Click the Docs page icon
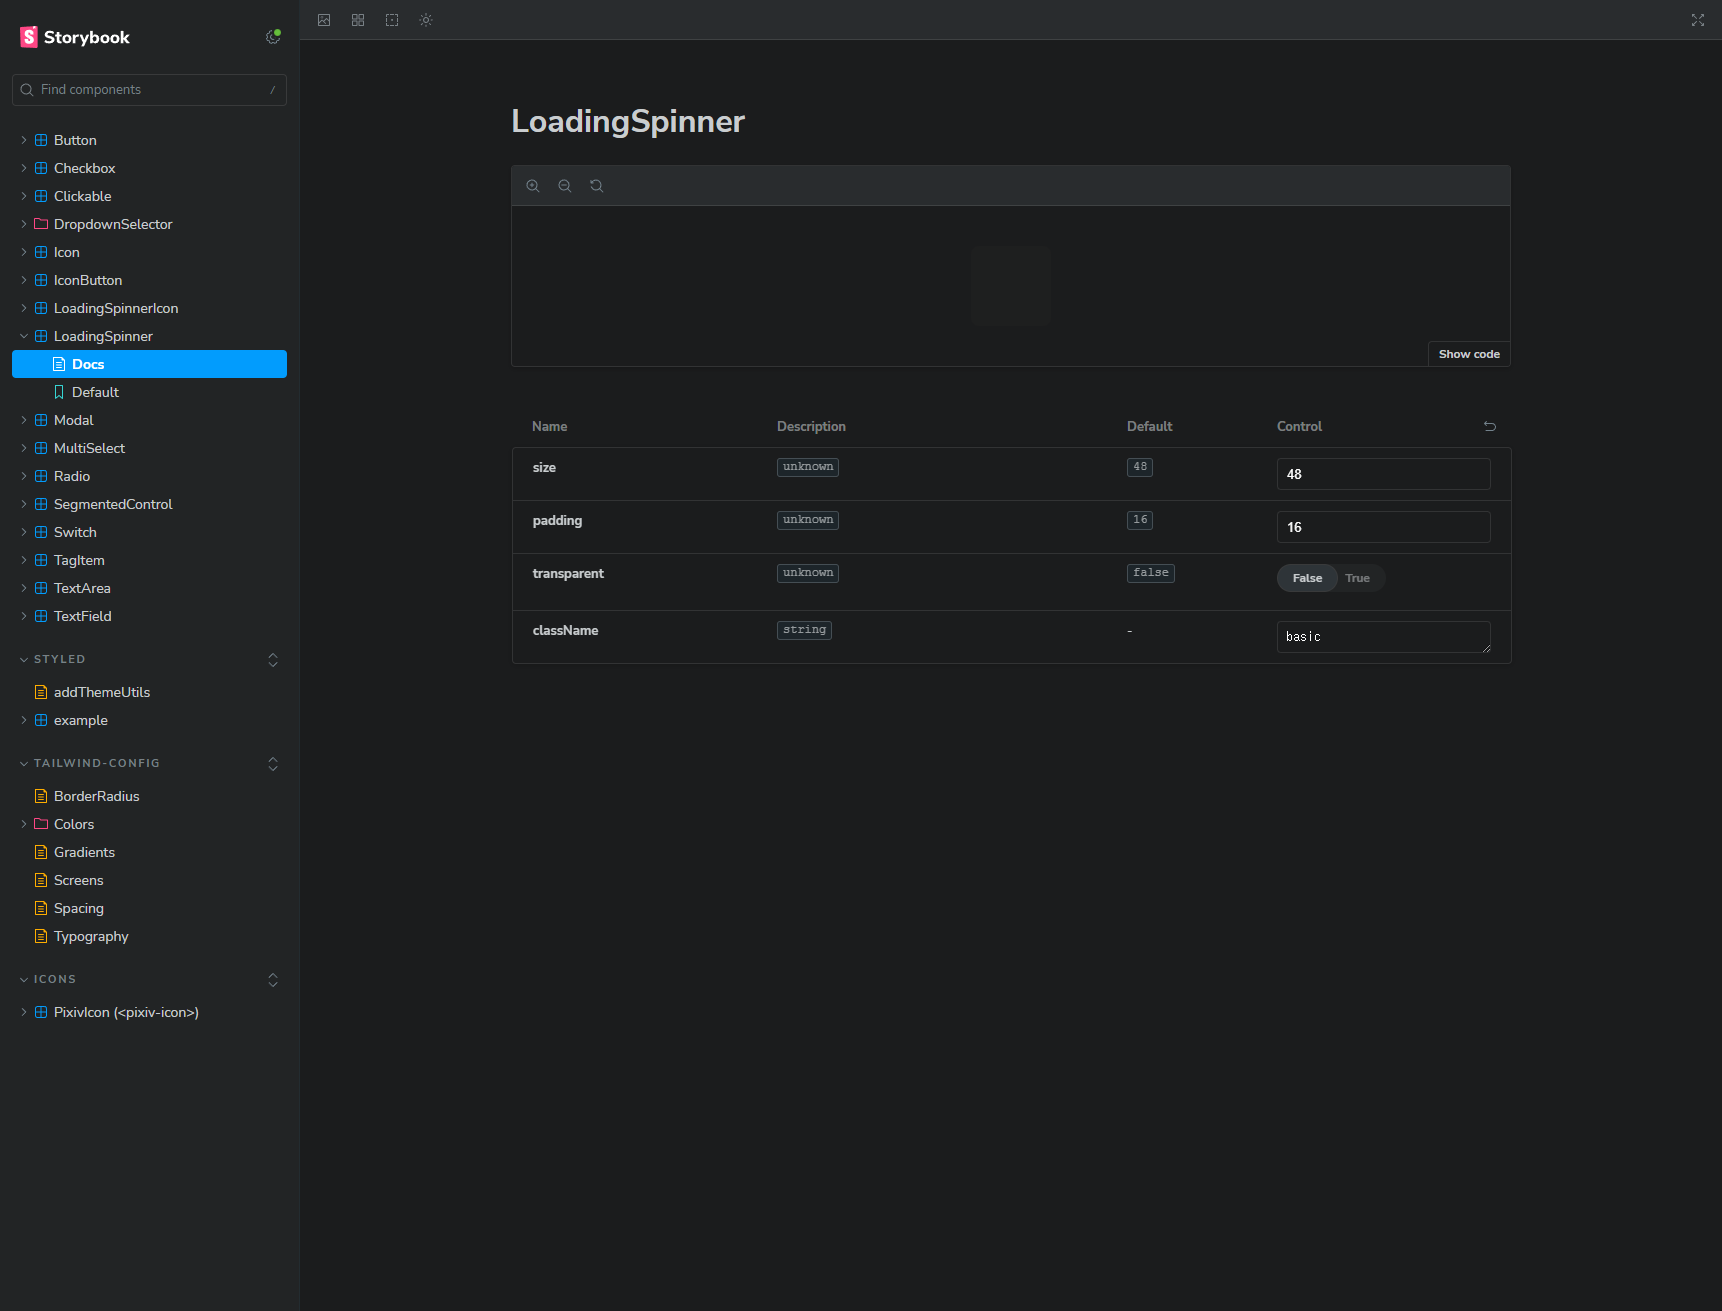This screenshot has width=1722, height=1311. pyautogui.click(x=59, y=364)
